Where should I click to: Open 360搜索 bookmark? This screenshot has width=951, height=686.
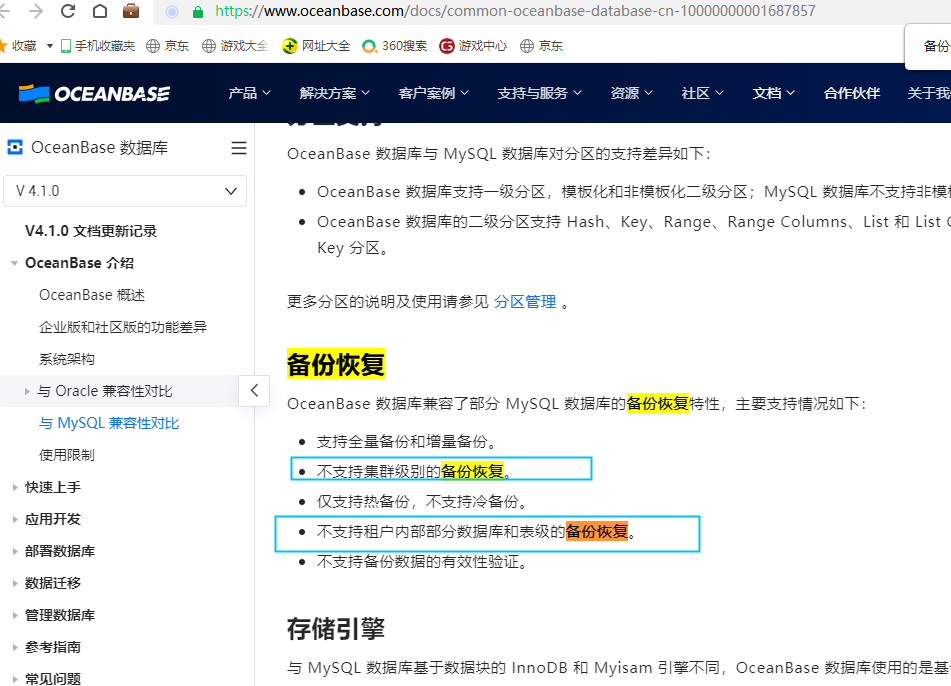pyautogui.click(x=395, y=45)
